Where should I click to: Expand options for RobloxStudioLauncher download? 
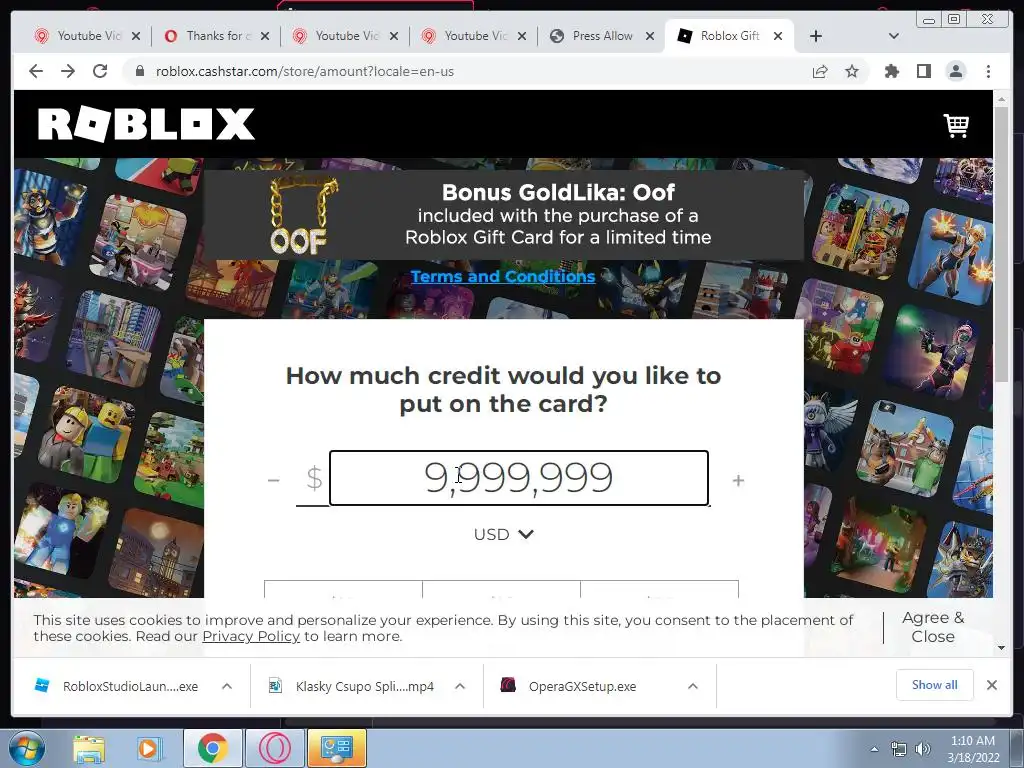point(227,686)
